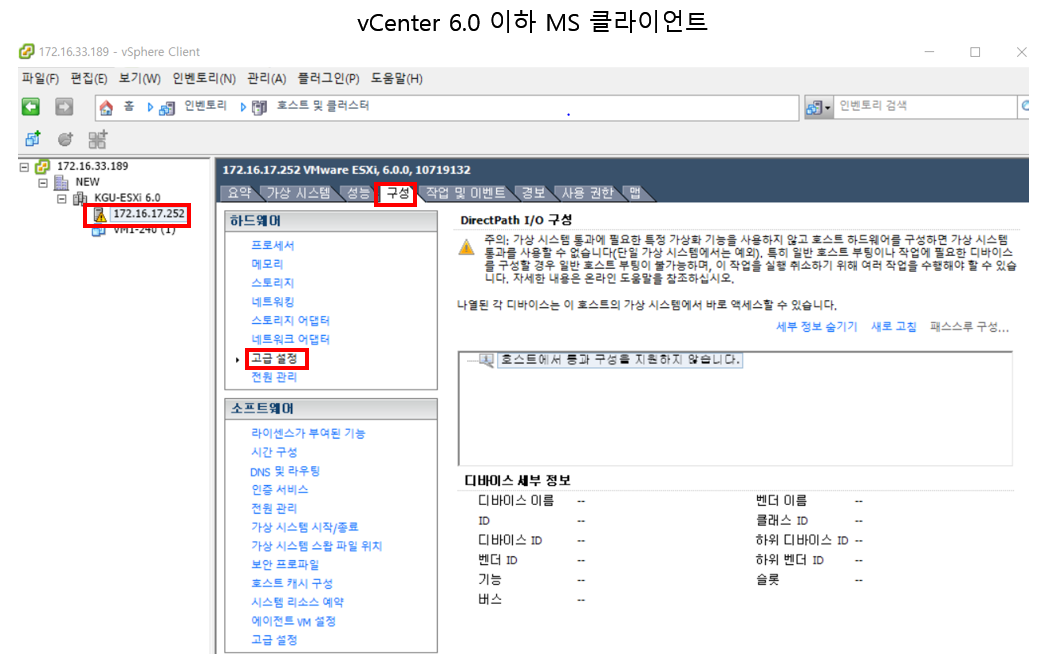
Task: Click the KGU-ESXi 6.0 cluster icon
Action: 80,198
